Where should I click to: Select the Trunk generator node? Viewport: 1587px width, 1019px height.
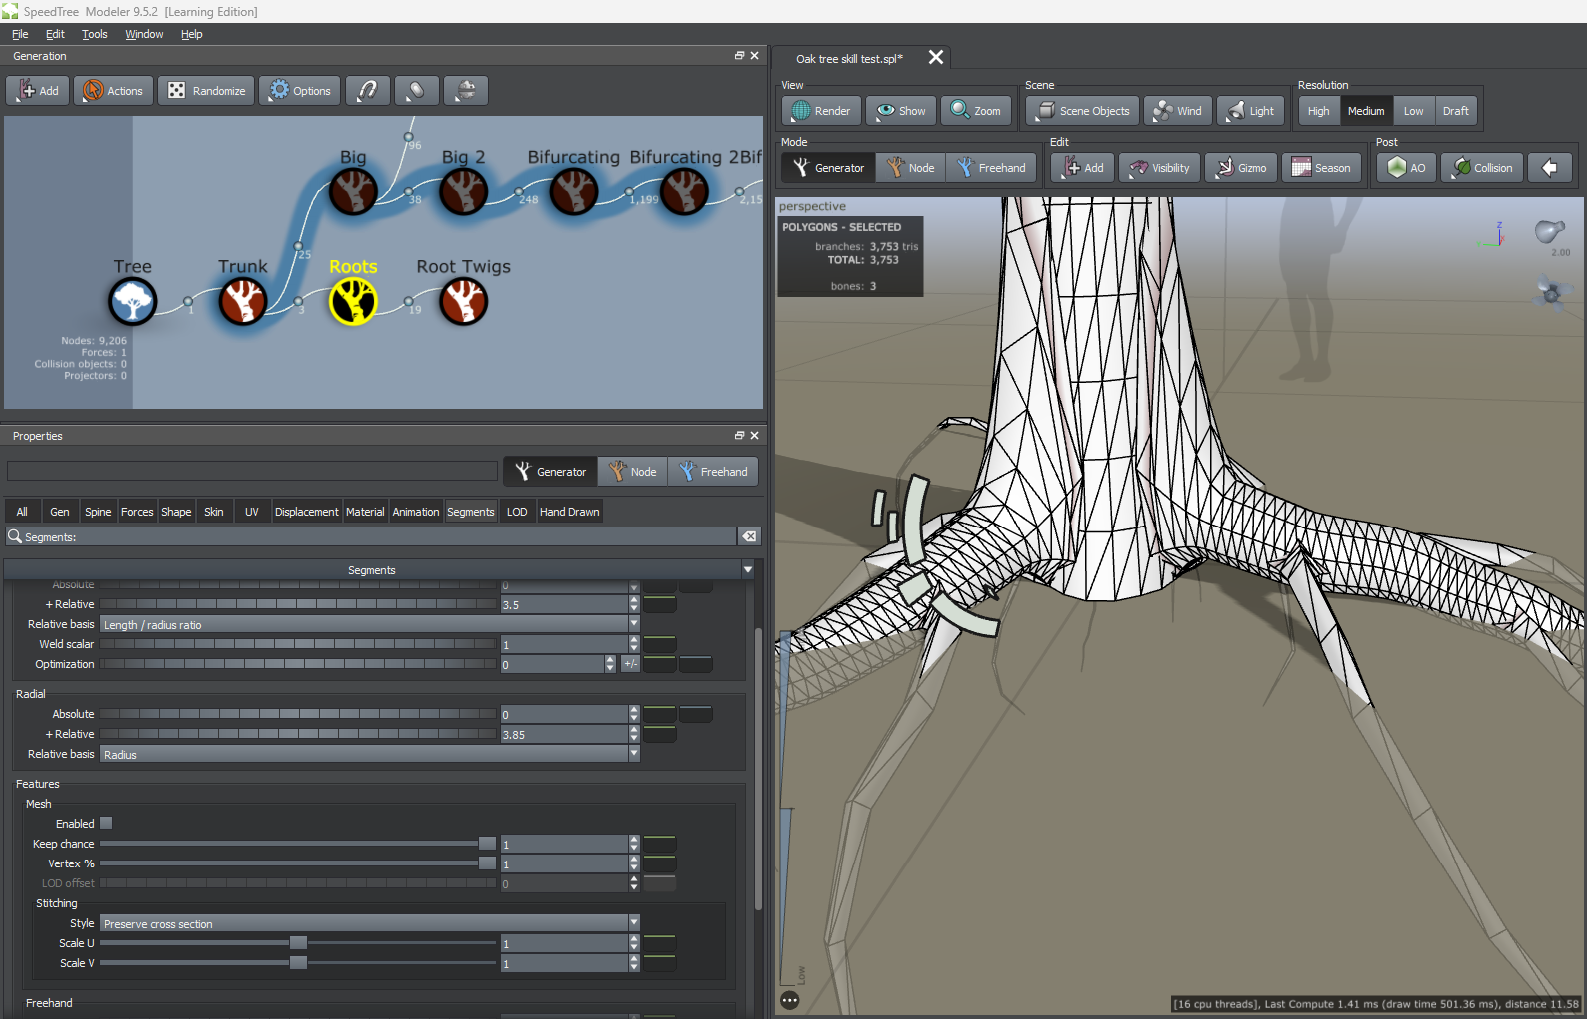pyautogui.click(x=243, y=301)
